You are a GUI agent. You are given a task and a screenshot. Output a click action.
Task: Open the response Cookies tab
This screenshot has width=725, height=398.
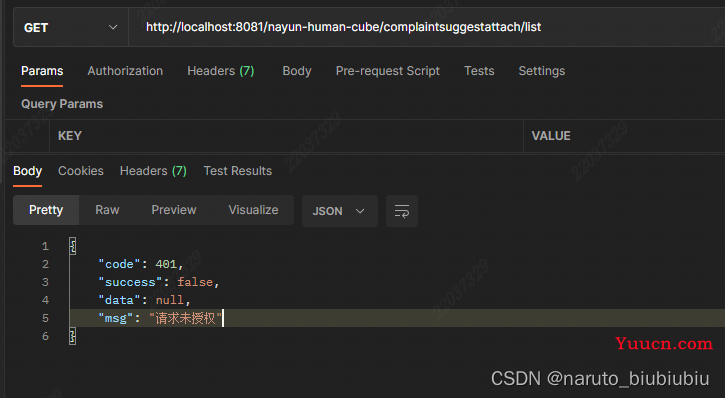tap(80, 171)
